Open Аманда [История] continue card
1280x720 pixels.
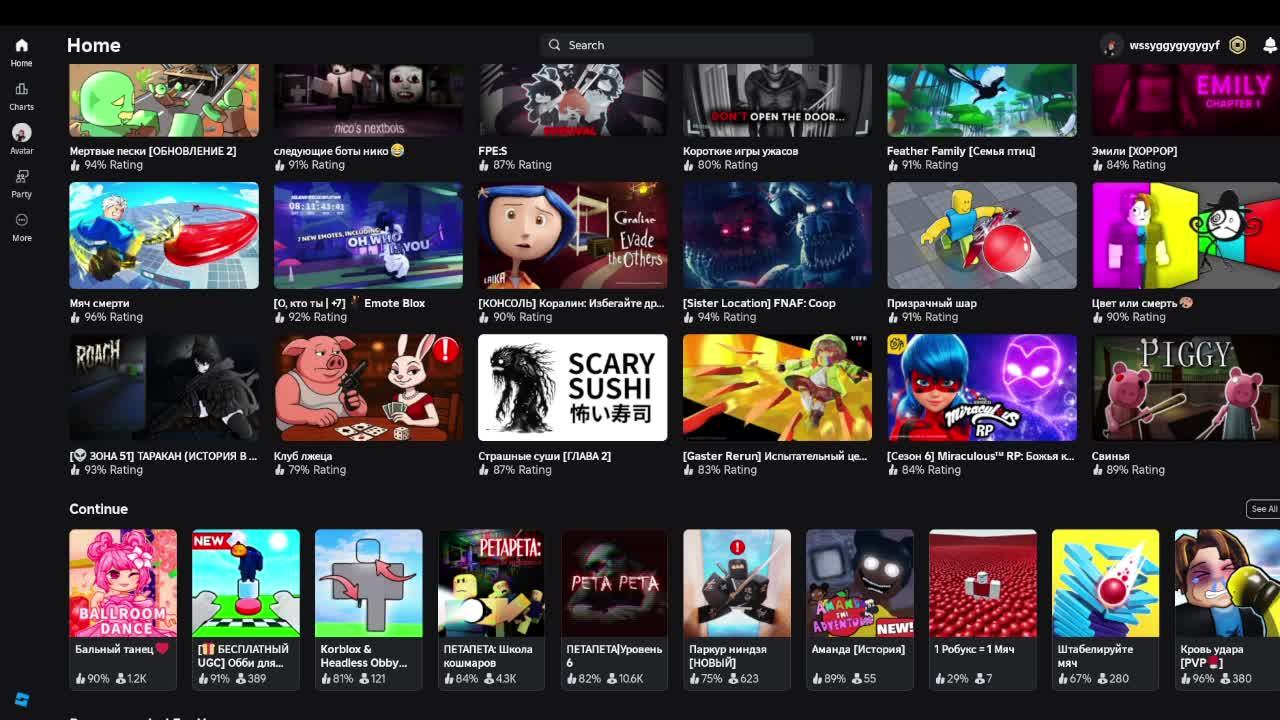coord(860,609)
